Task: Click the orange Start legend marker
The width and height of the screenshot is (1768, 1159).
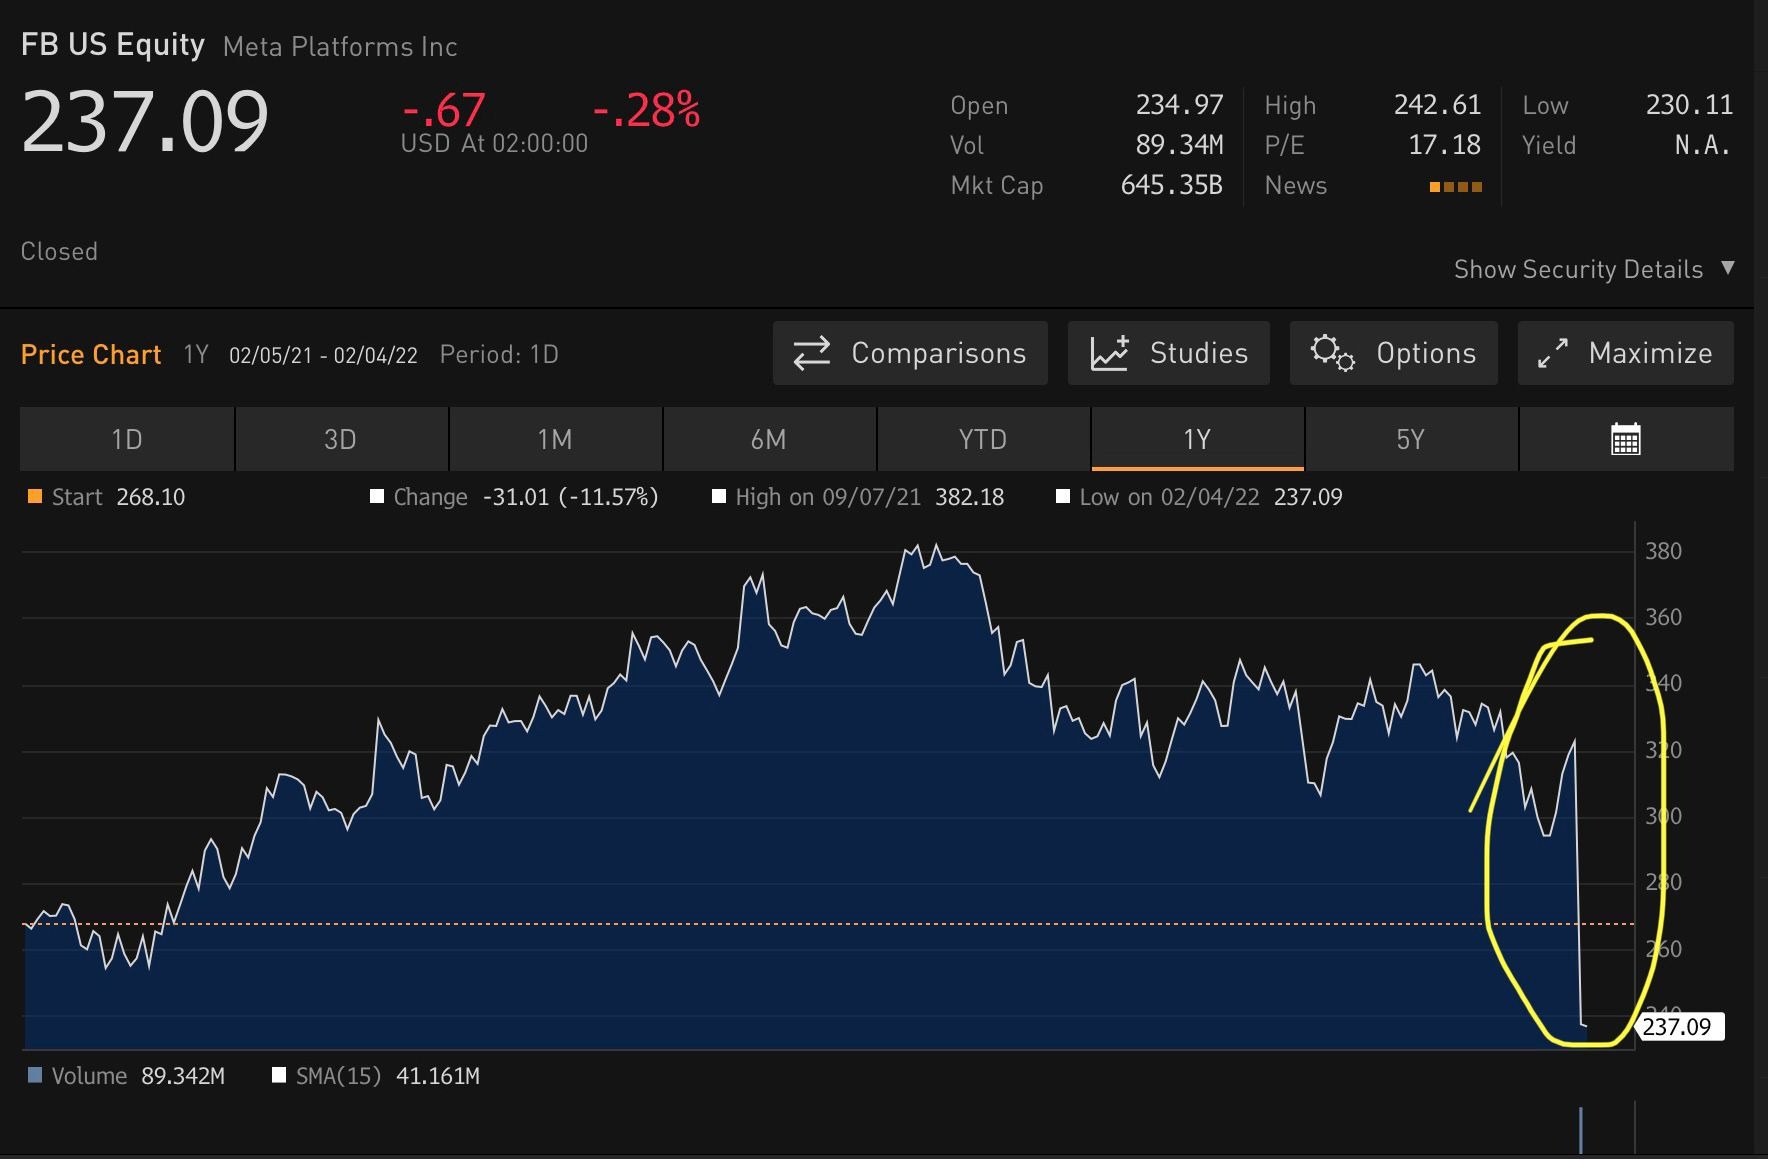Action: pyautogui.click(x=35, y=497)
